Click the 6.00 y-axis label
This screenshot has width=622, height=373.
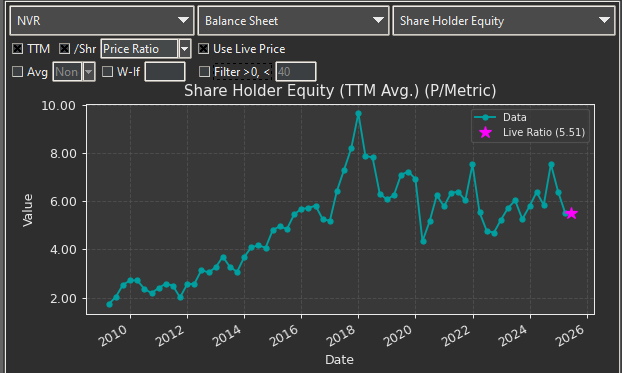[x=63, y=202]
